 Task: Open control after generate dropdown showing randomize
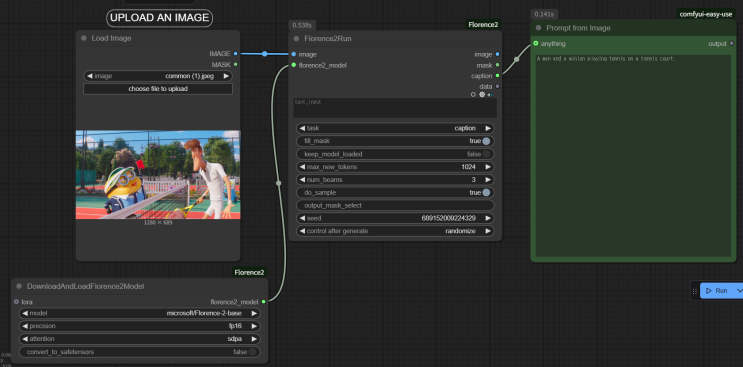click(x=395, y=231)
